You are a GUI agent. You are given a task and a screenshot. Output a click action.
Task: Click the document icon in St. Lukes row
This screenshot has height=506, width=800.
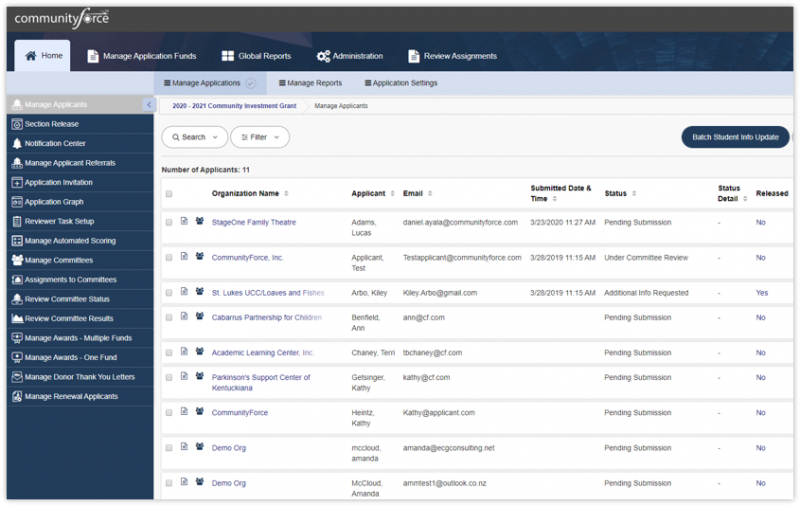tap(184, 292)
